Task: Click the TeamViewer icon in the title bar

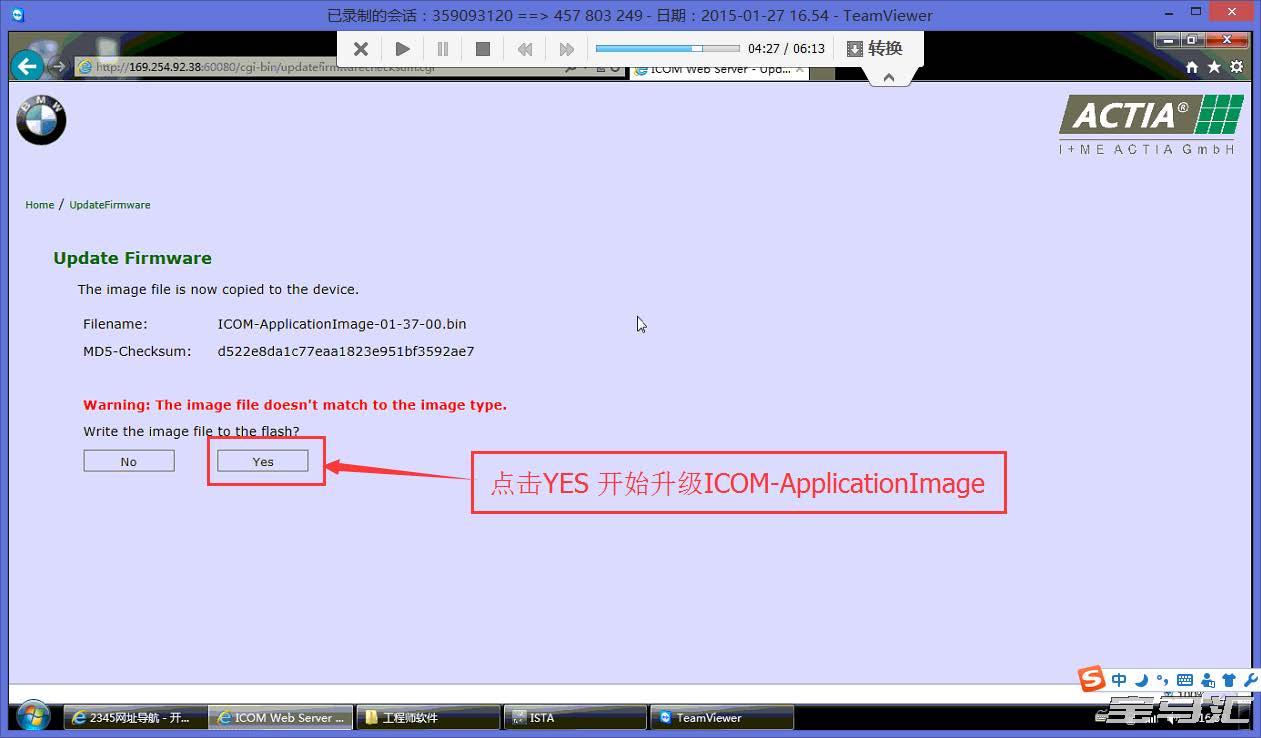Action: click(x=17, y=15)
